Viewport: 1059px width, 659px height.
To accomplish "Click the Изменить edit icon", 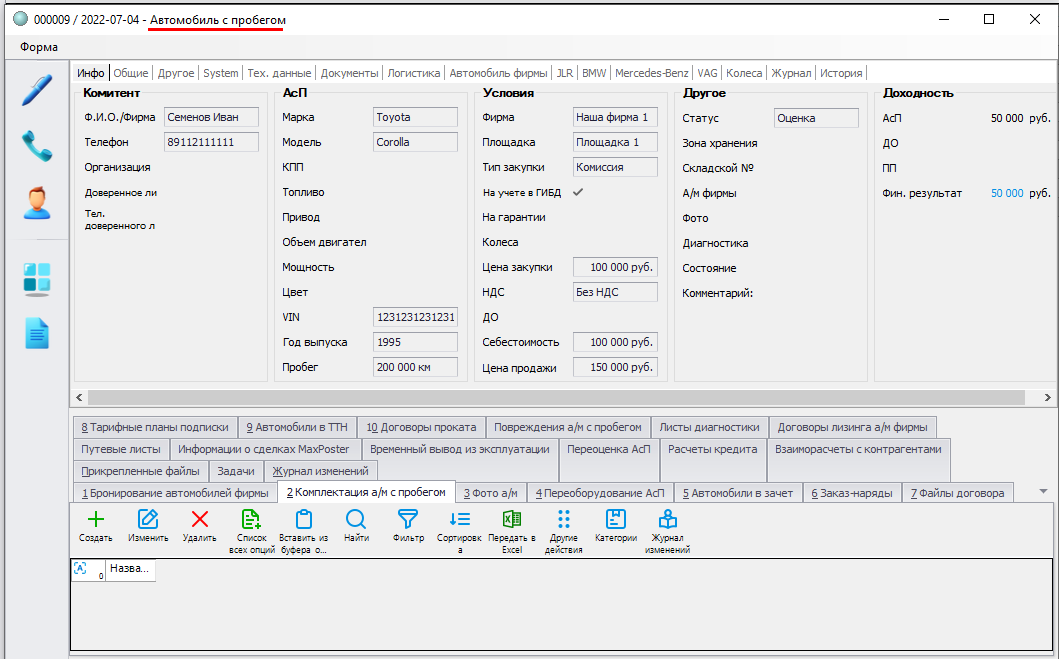I will 148,520.
